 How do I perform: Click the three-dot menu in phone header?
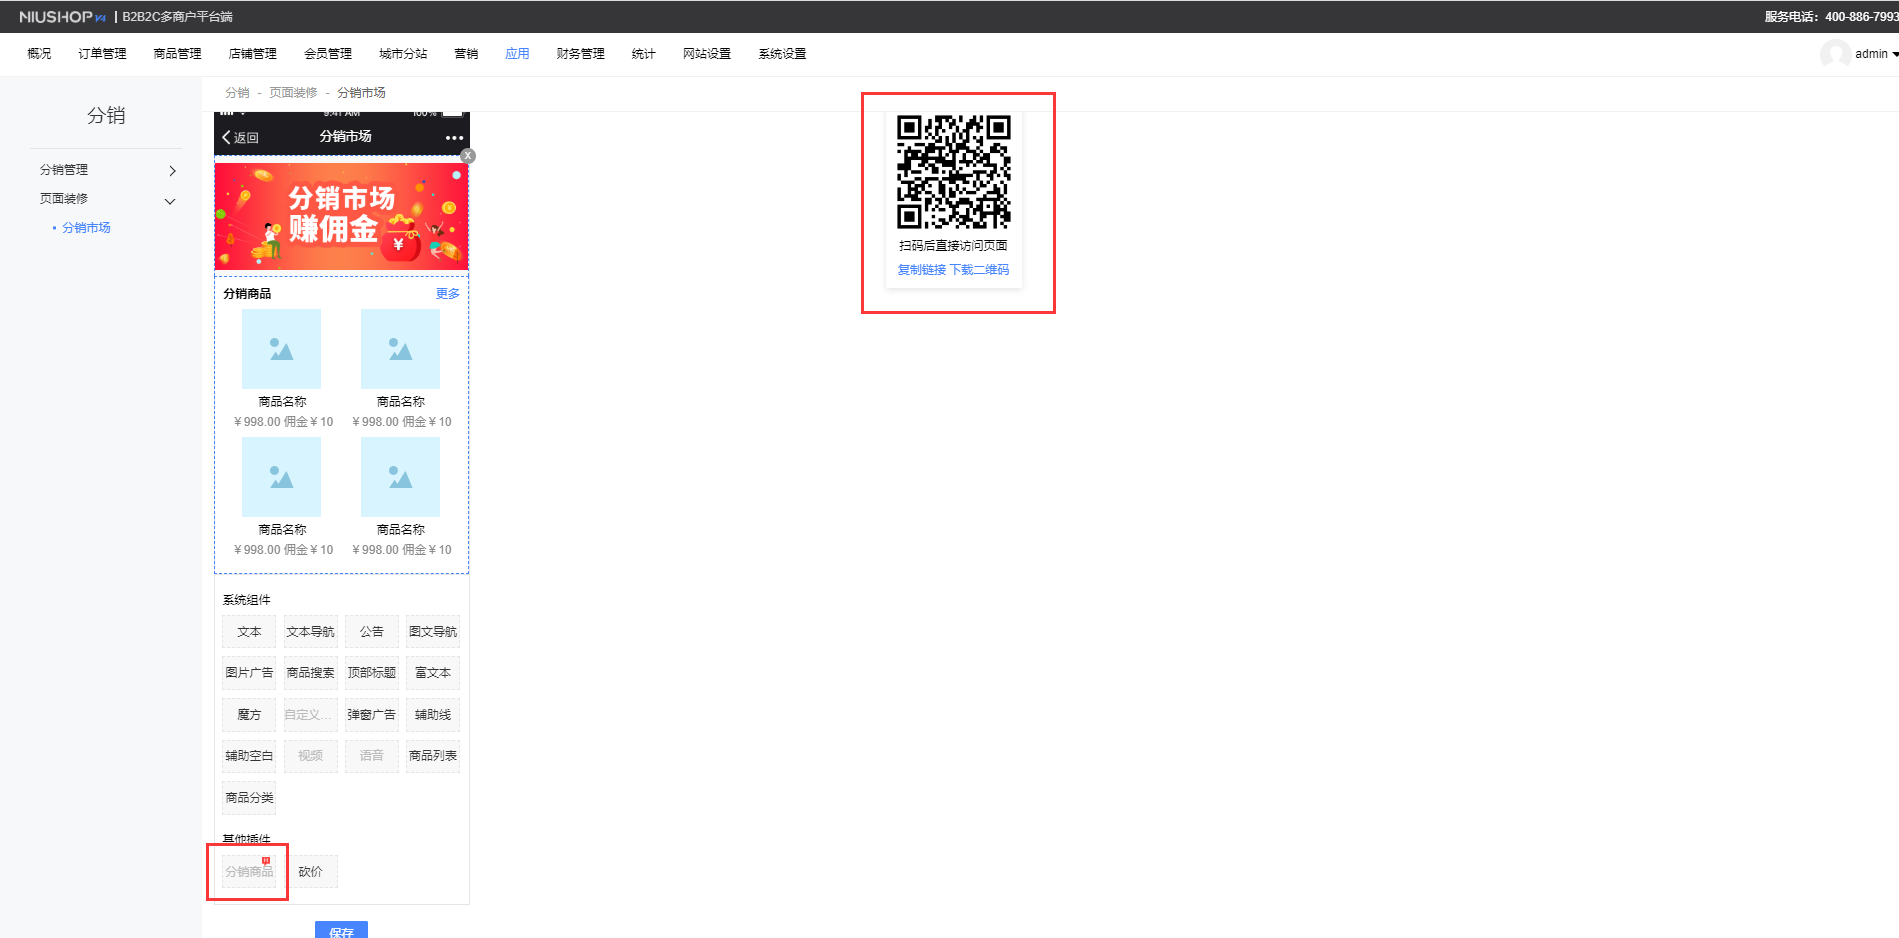(x=454, y=138)
